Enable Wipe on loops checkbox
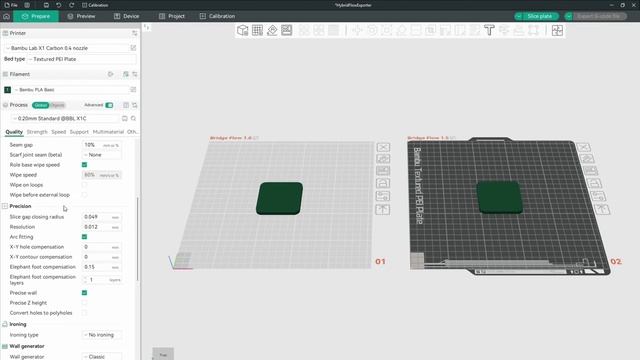 click(x=84, y=185)
